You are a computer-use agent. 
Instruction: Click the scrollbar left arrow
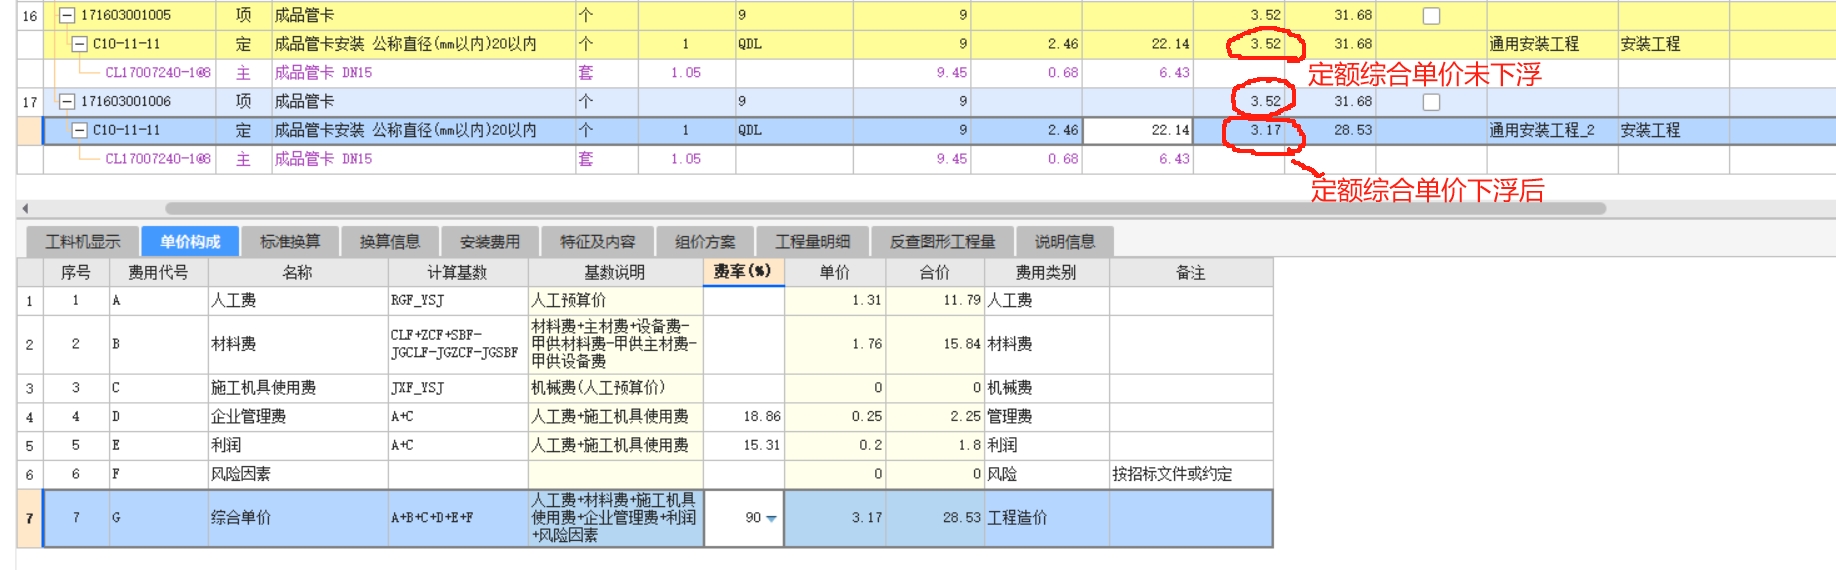click(x=25, y=208)
